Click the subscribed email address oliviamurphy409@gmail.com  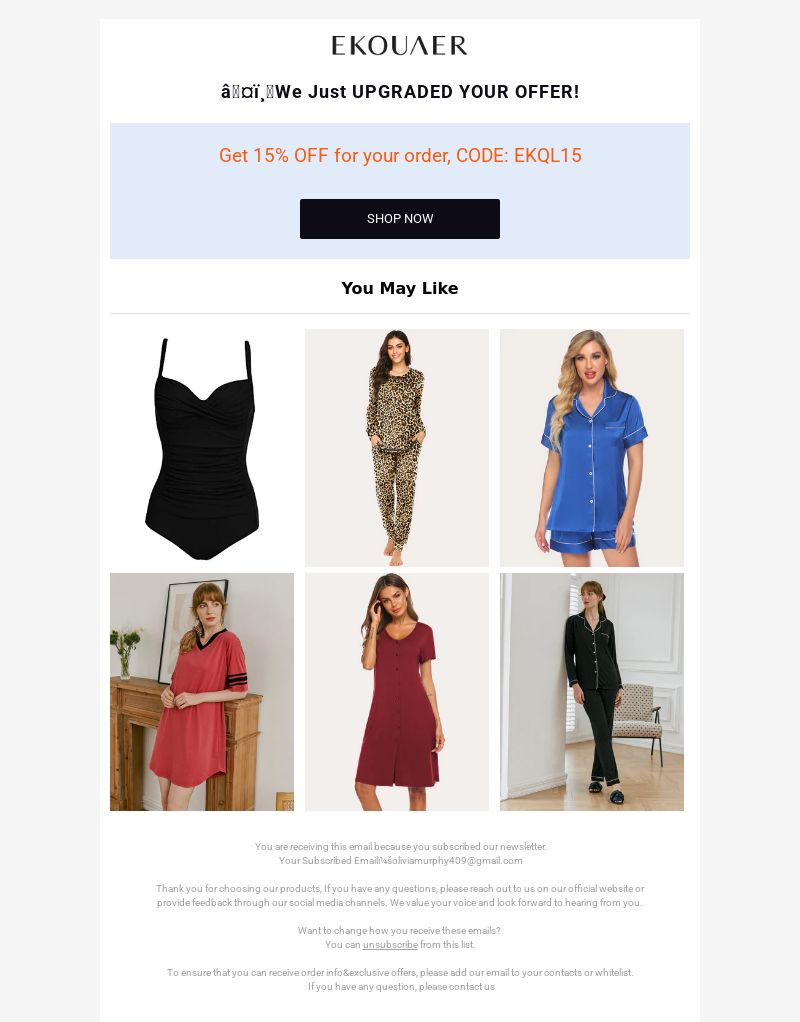tap(463, 860)
